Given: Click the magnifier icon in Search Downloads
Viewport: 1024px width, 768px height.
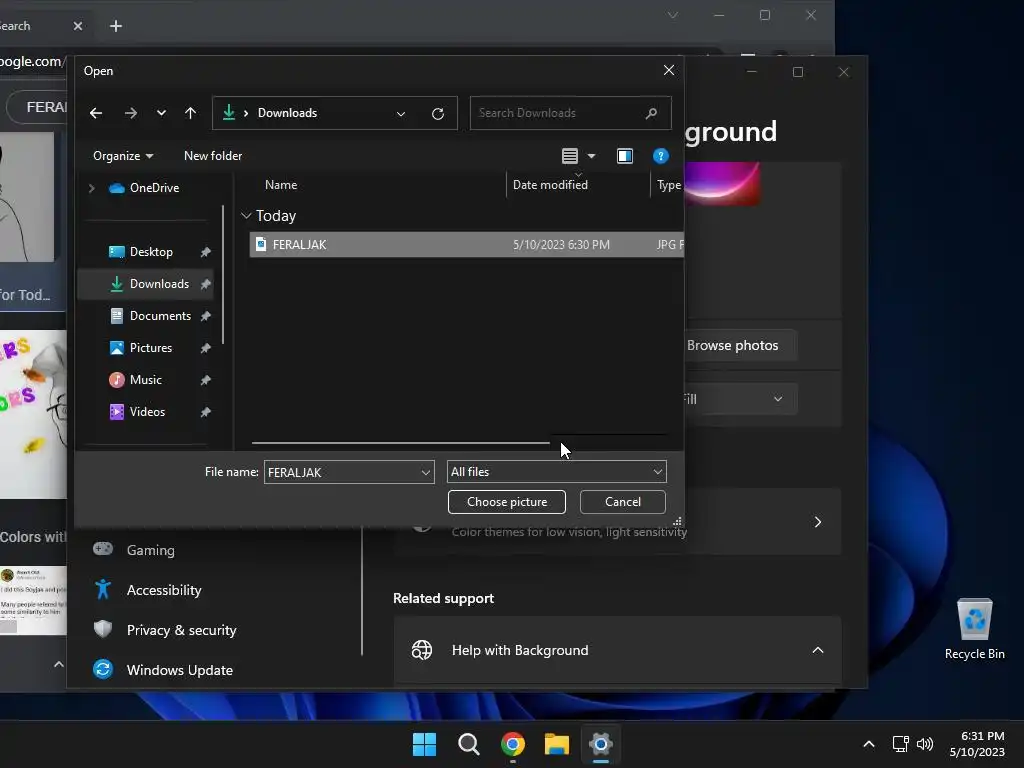Looking at the screenshot, I should pos(651,113).
